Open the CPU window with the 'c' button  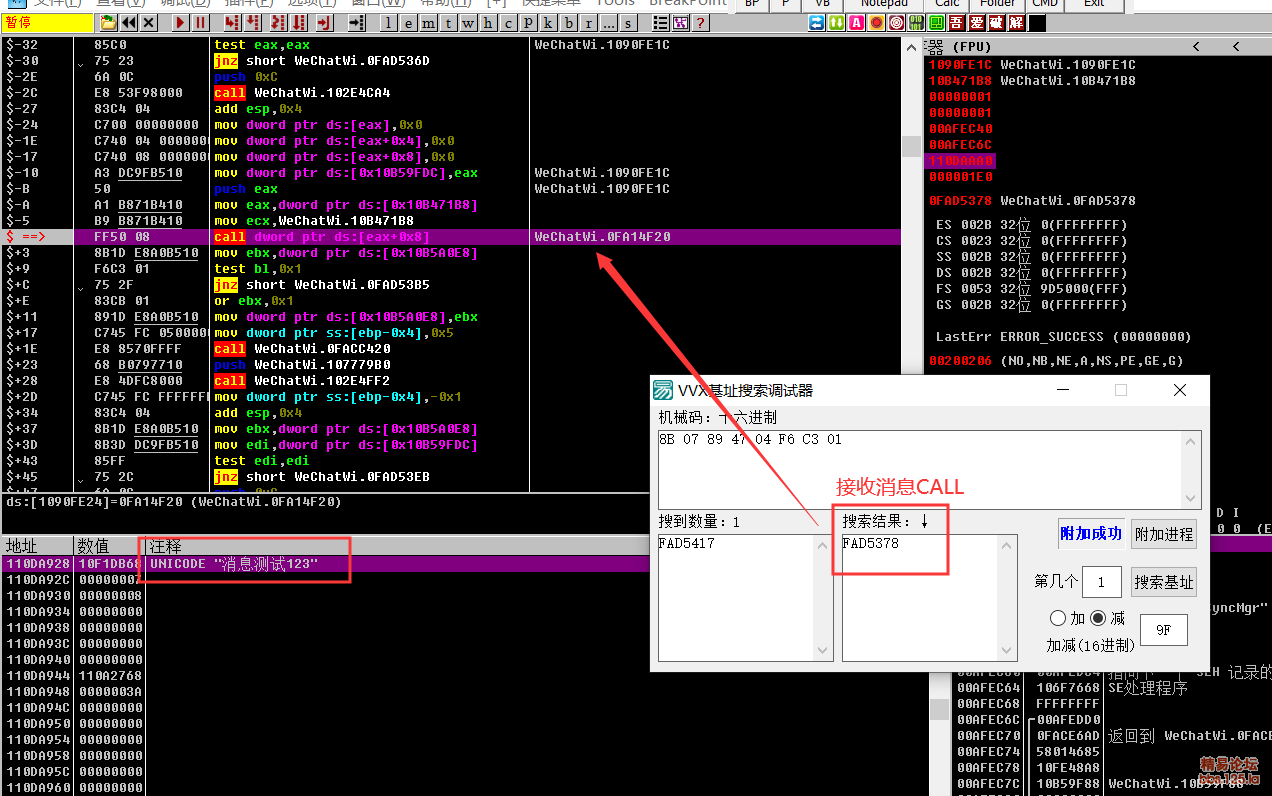(509, 22)
